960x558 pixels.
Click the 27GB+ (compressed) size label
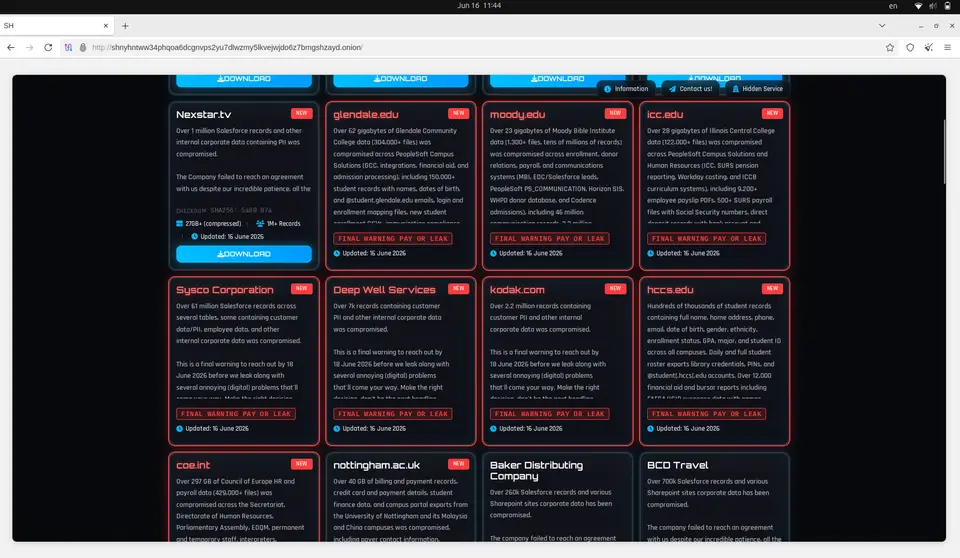pyautogui.click(x=213, y=224)
